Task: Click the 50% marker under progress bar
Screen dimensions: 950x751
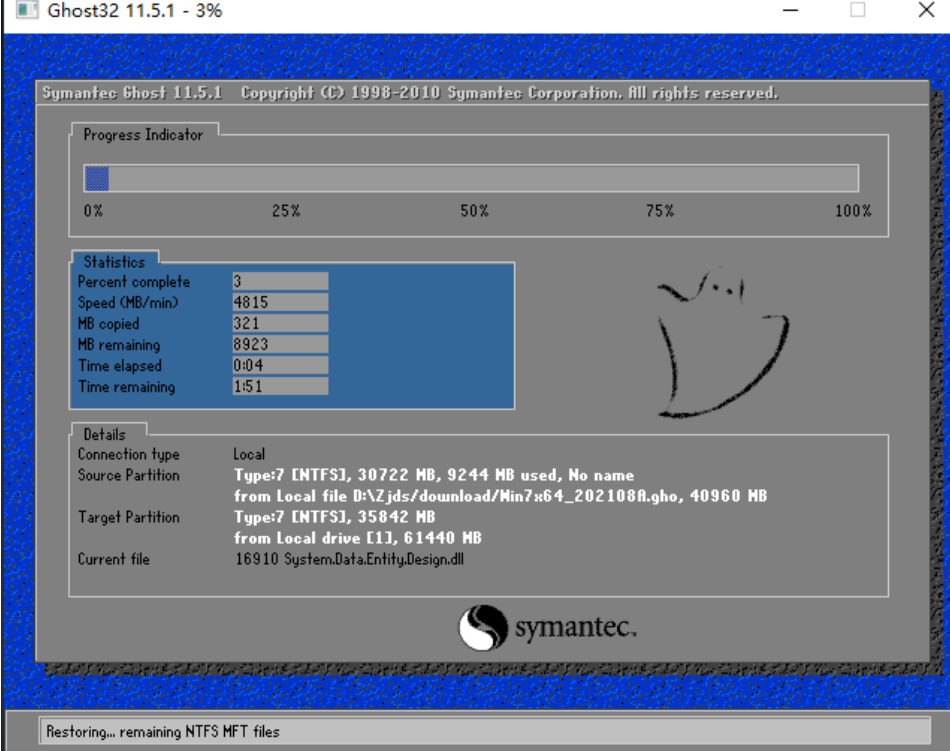Action: 474,211
